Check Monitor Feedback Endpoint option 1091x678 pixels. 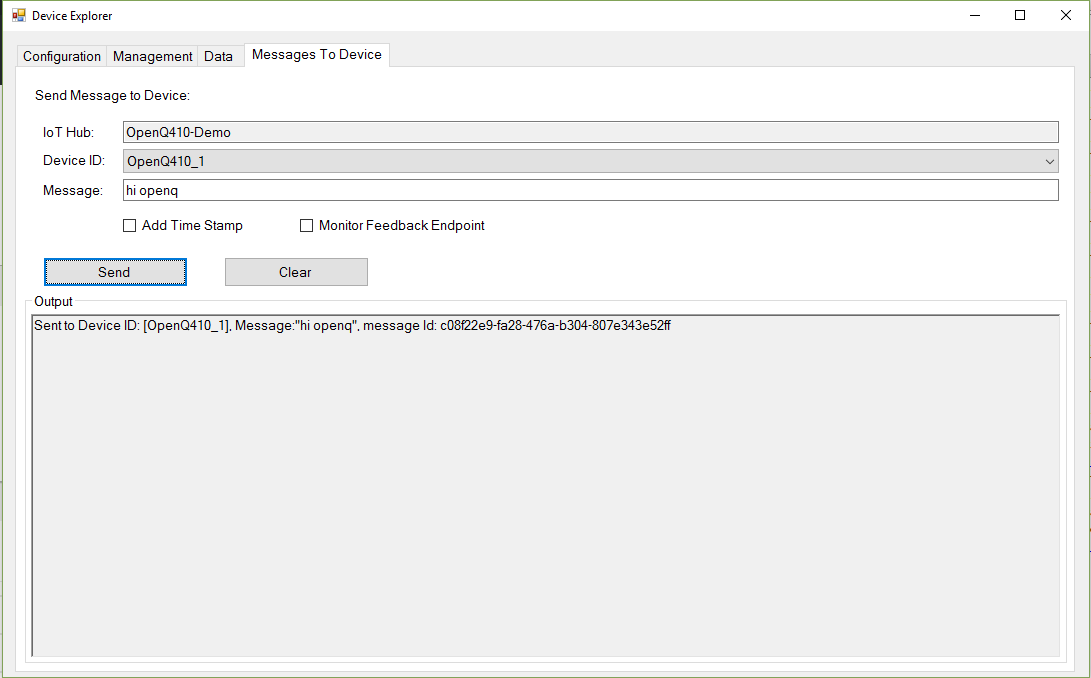(x=306, y=226)
